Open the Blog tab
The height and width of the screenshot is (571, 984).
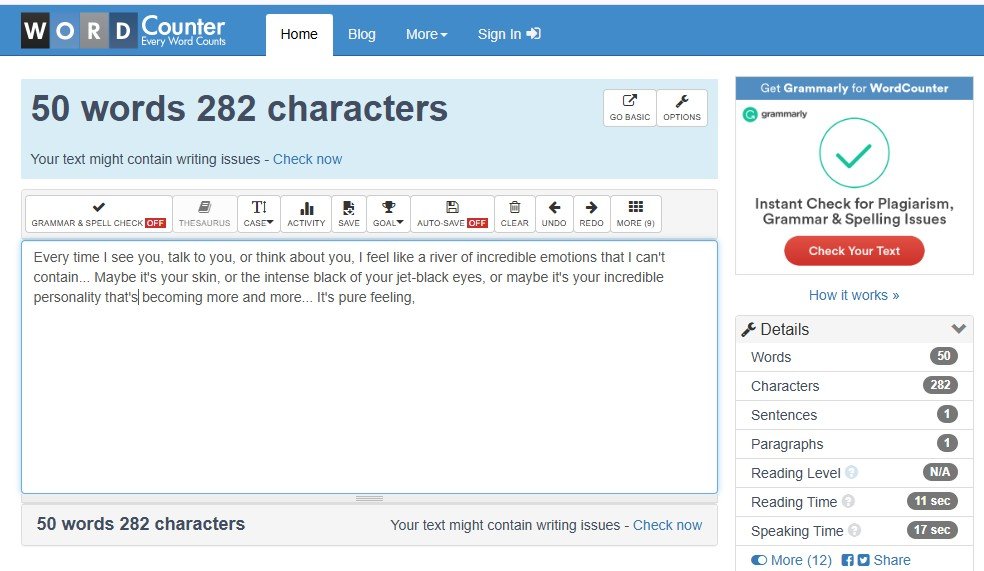coord(361,35)
